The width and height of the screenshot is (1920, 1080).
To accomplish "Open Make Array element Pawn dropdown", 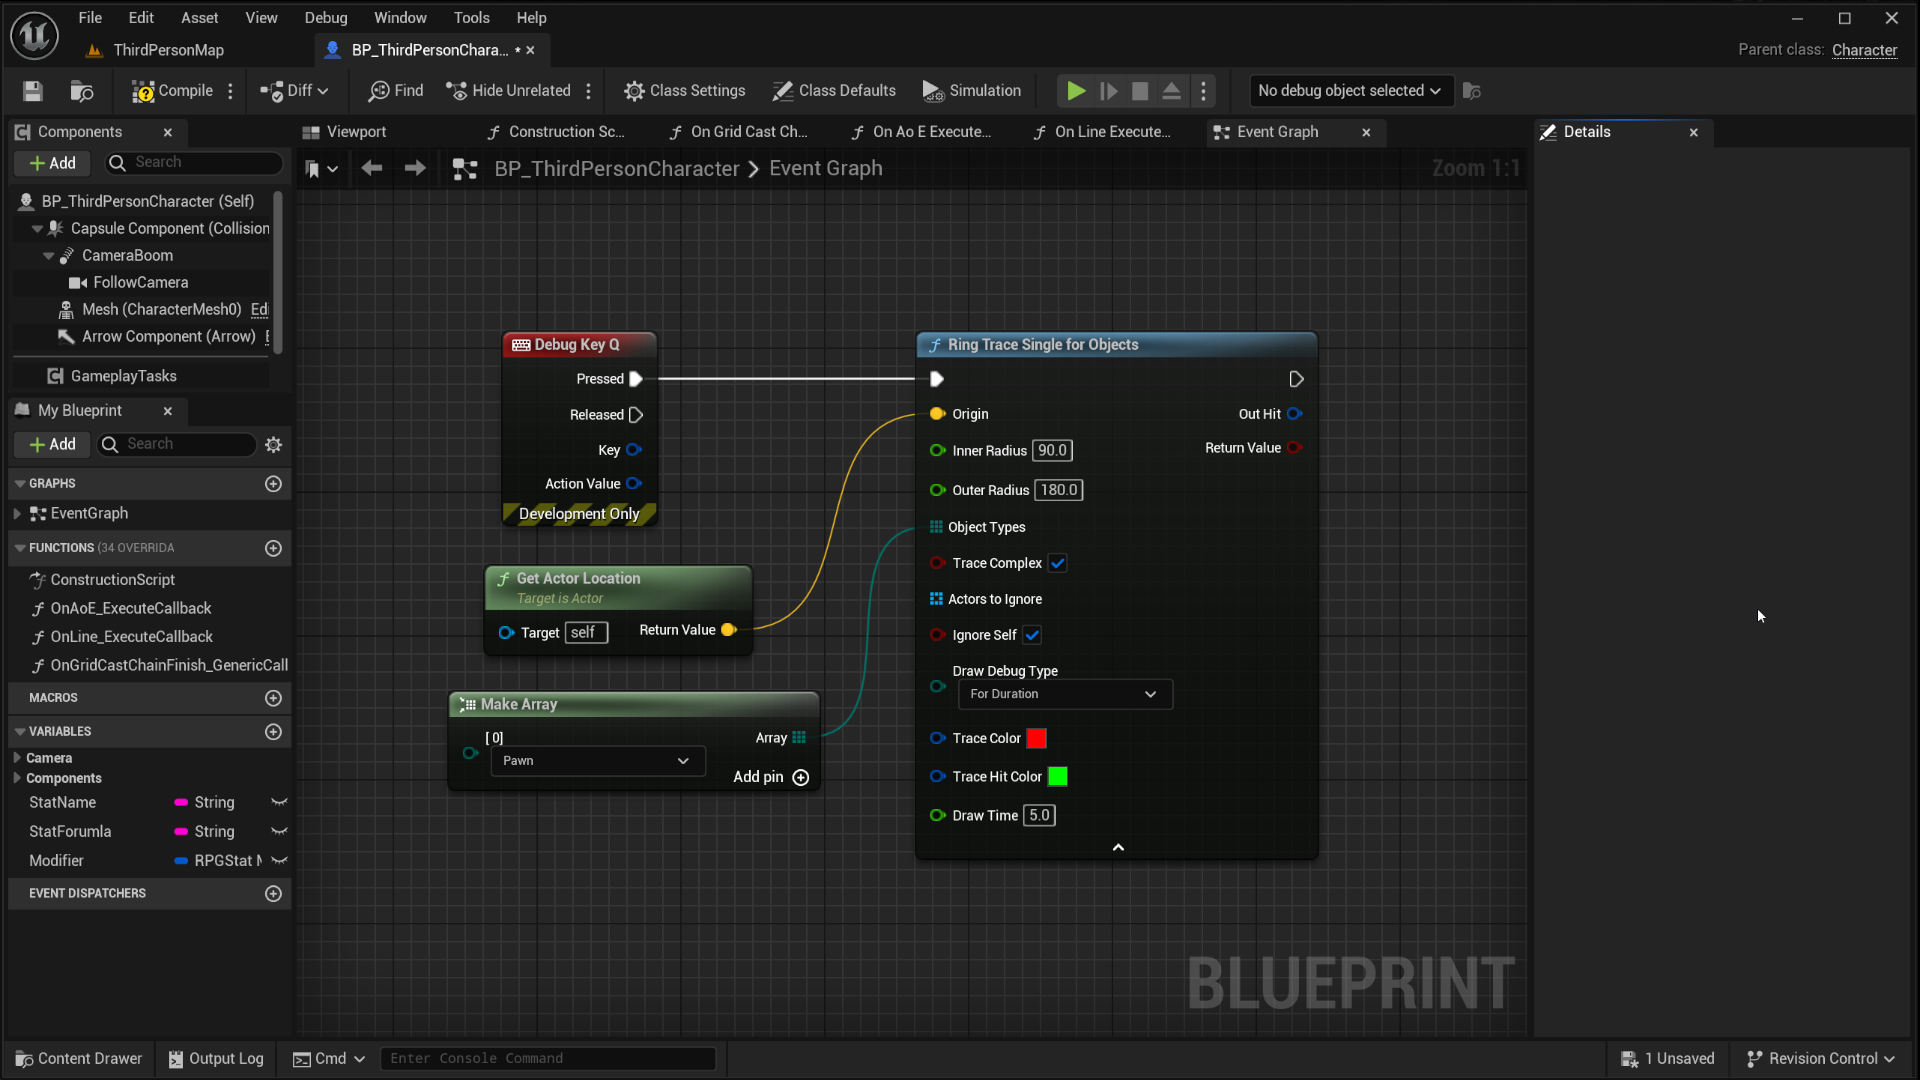I will point(598,761).
